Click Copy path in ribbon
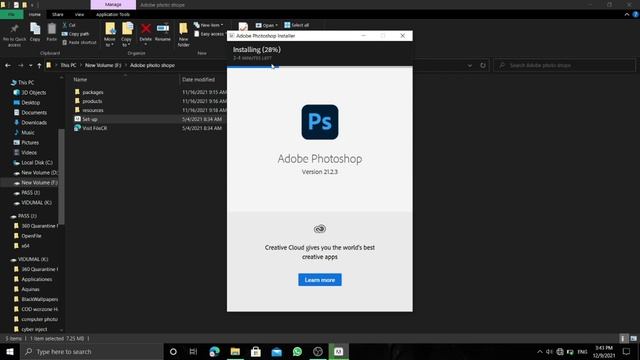 75,34
